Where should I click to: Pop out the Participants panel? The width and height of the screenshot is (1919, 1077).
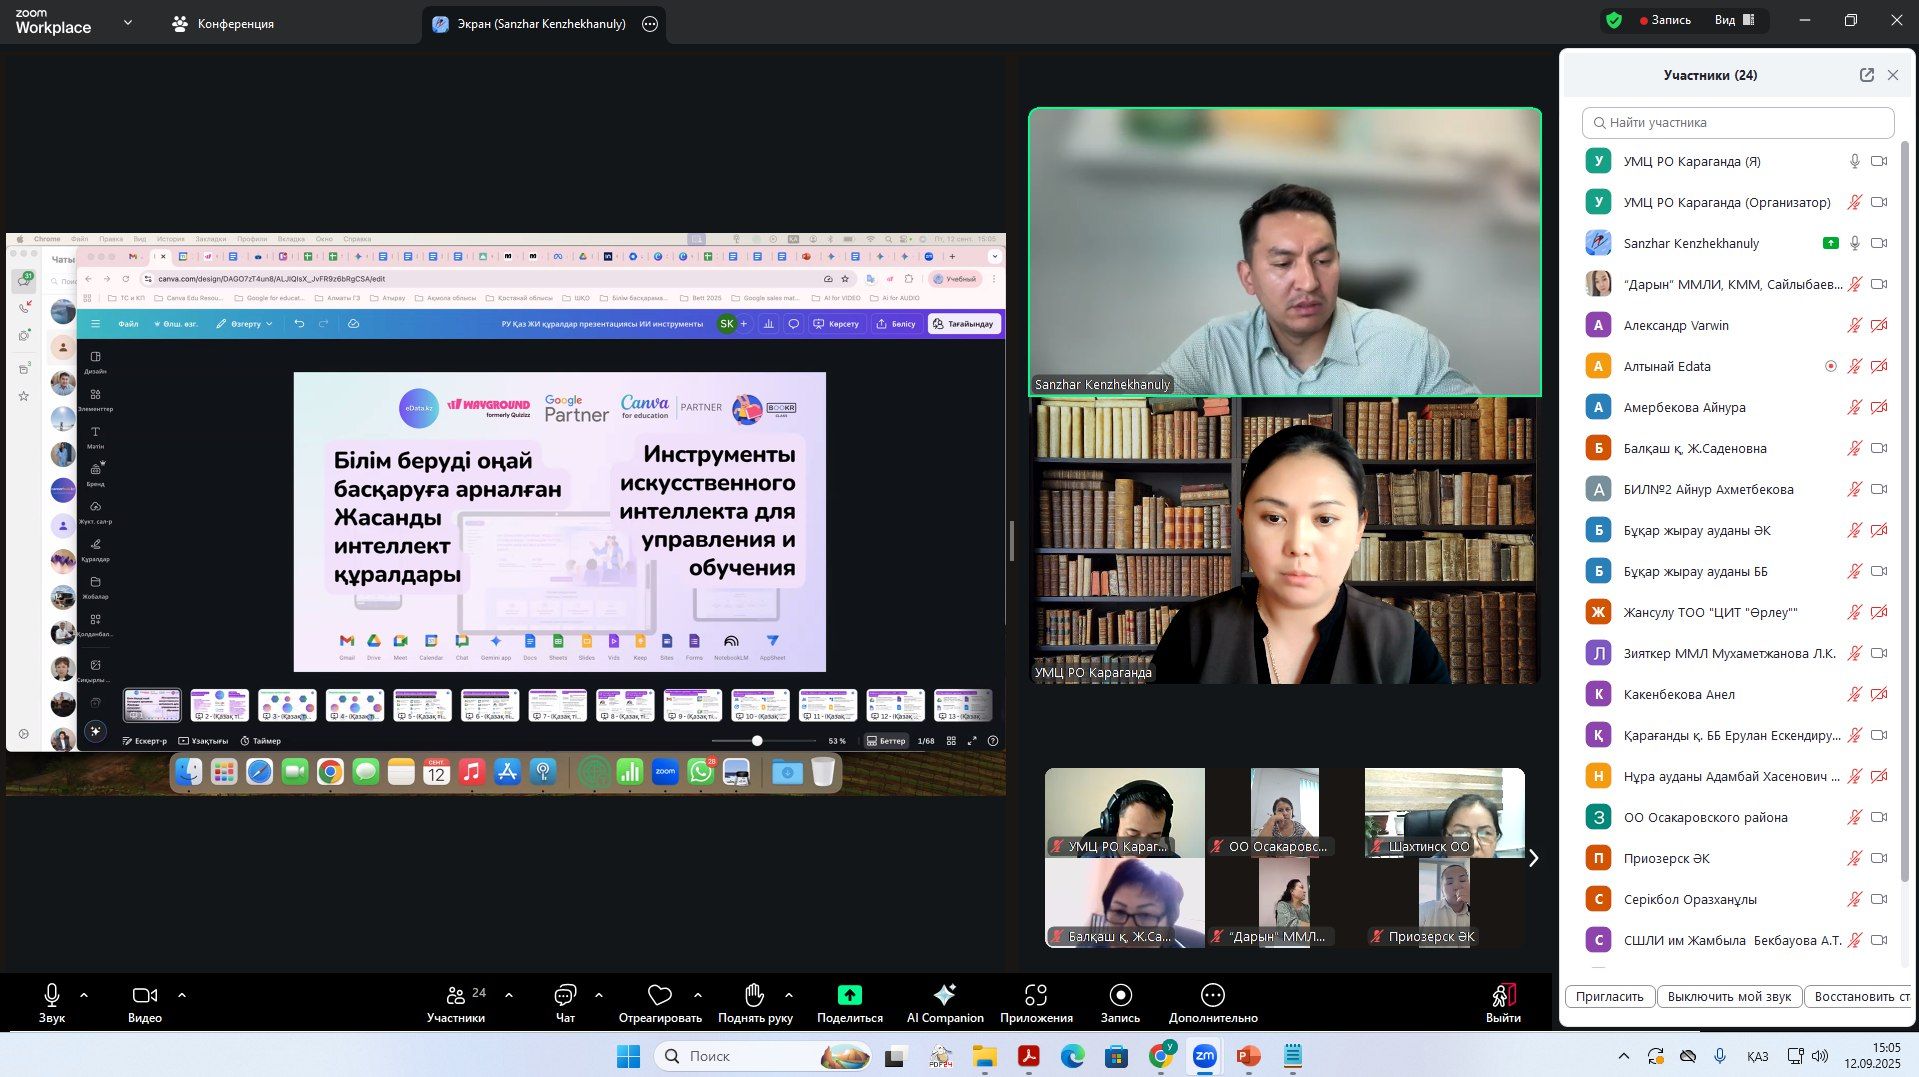[1866, 75]
